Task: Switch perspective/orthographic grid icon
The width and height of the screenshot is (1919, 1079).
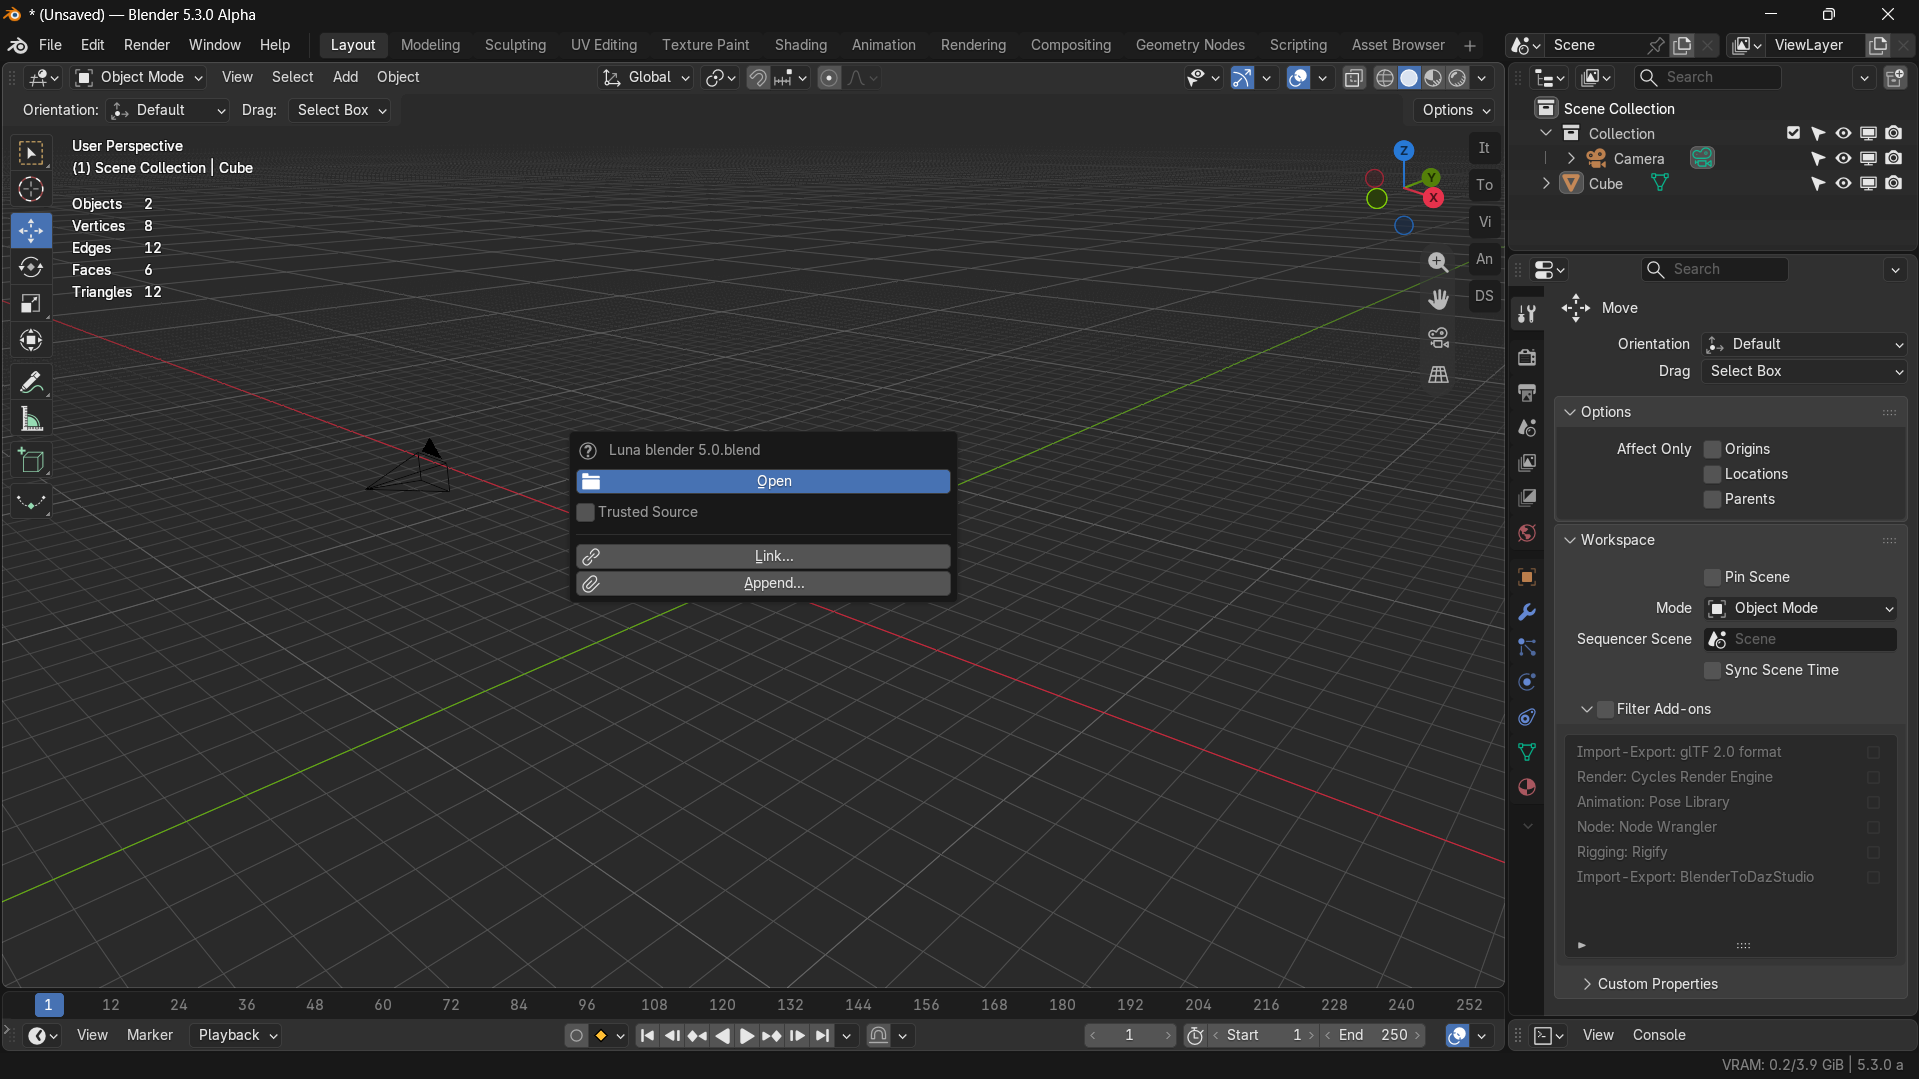Action: point(1438,374)
